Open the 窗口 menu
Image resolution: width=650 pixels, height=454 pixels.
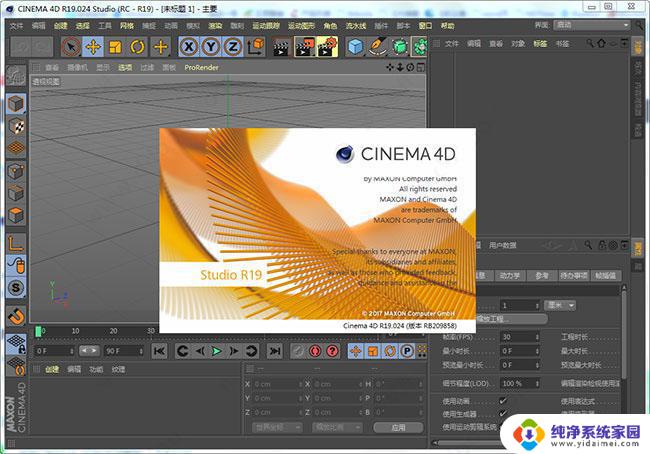[x=425, y=26]
